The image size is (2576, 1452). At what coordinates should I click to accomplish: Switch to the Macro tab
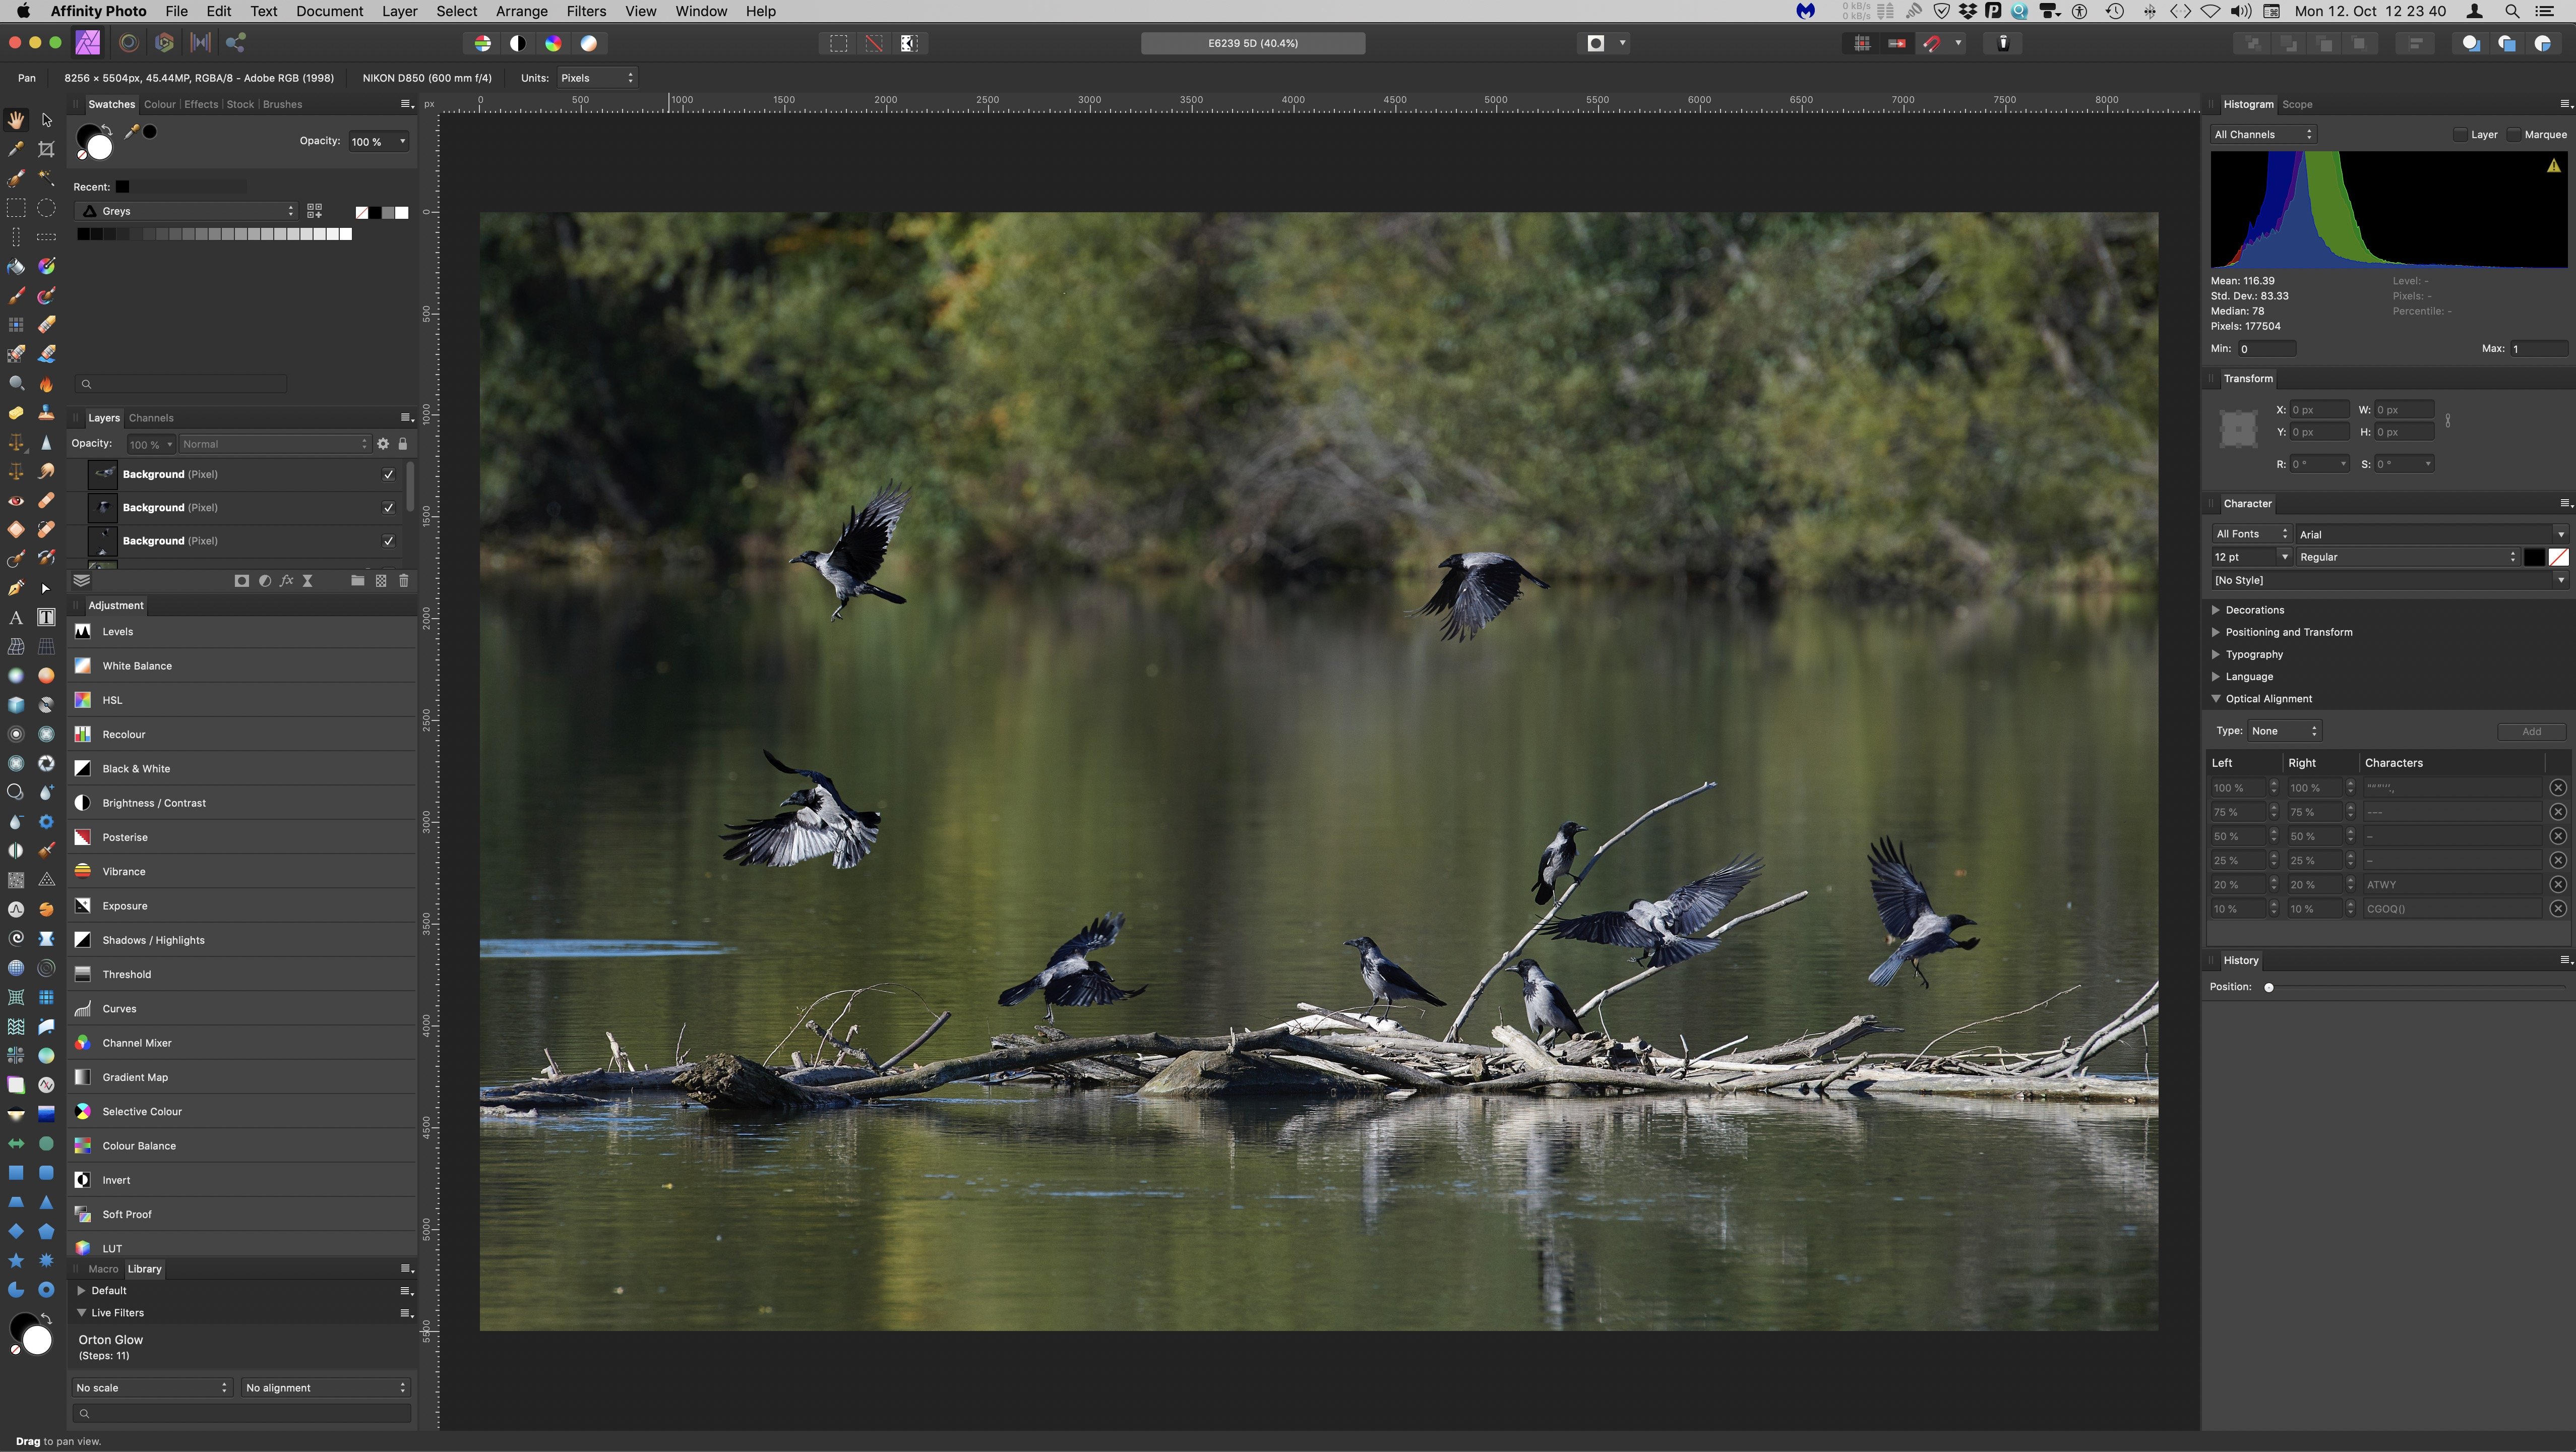103,1269
